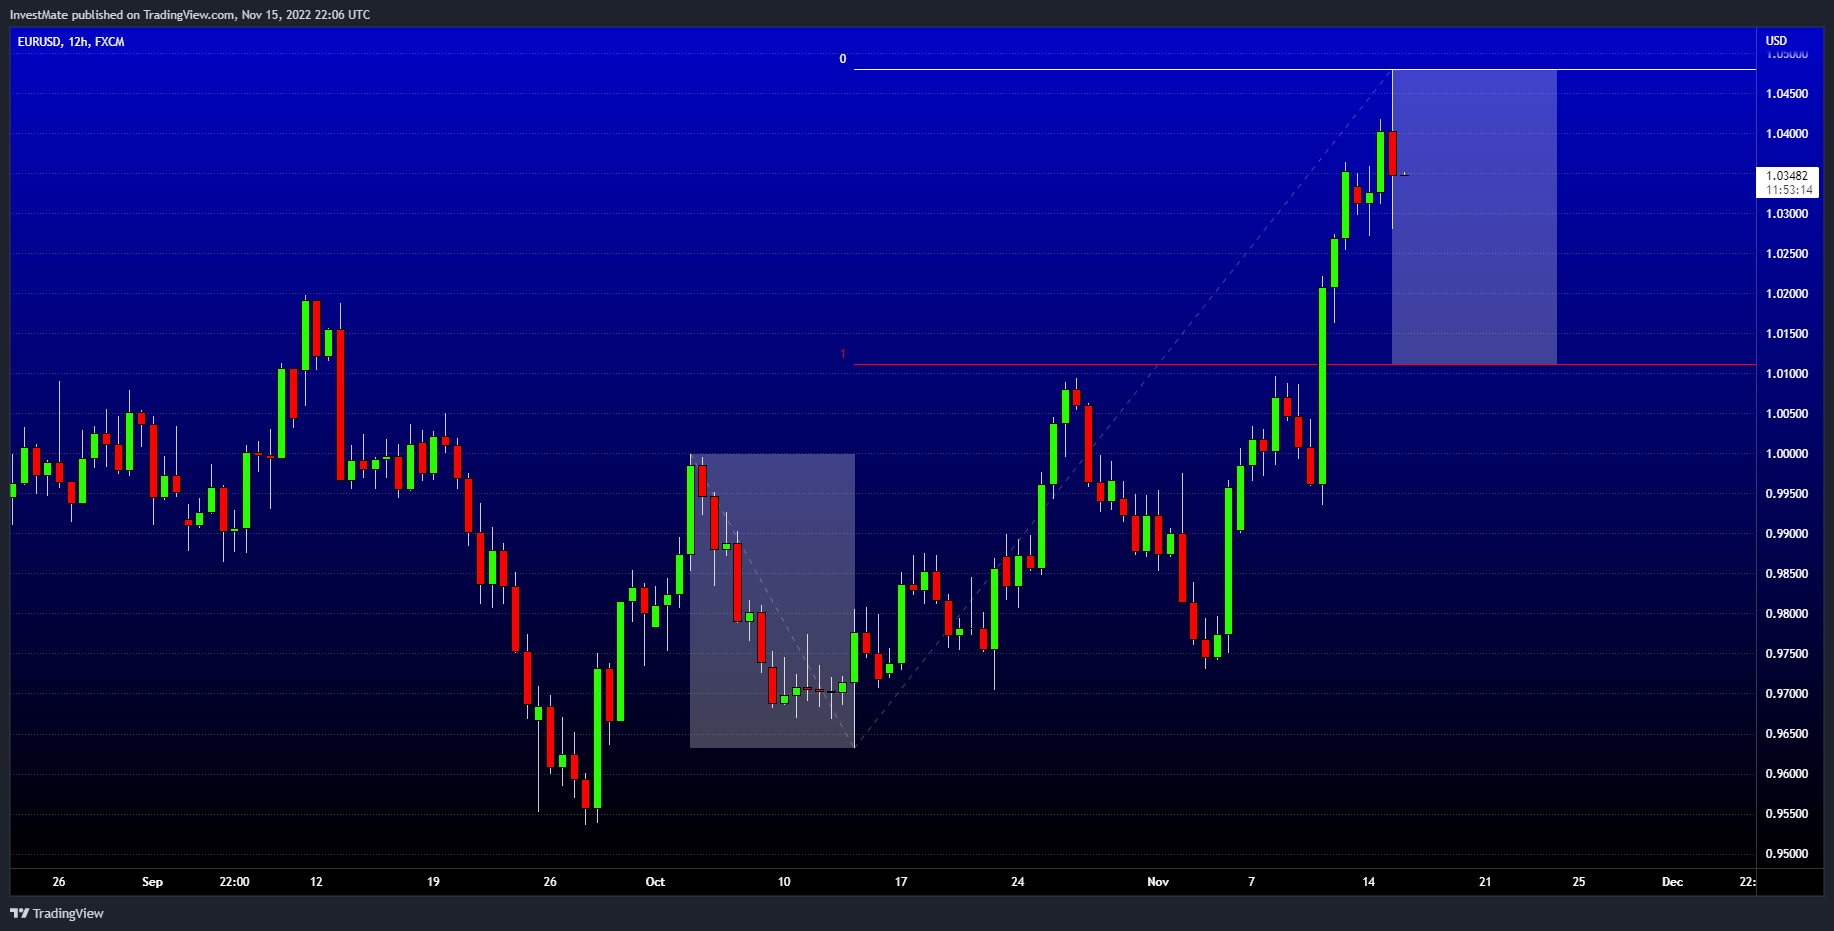Click the 25 date label on the time axis

click(1579, 882)
